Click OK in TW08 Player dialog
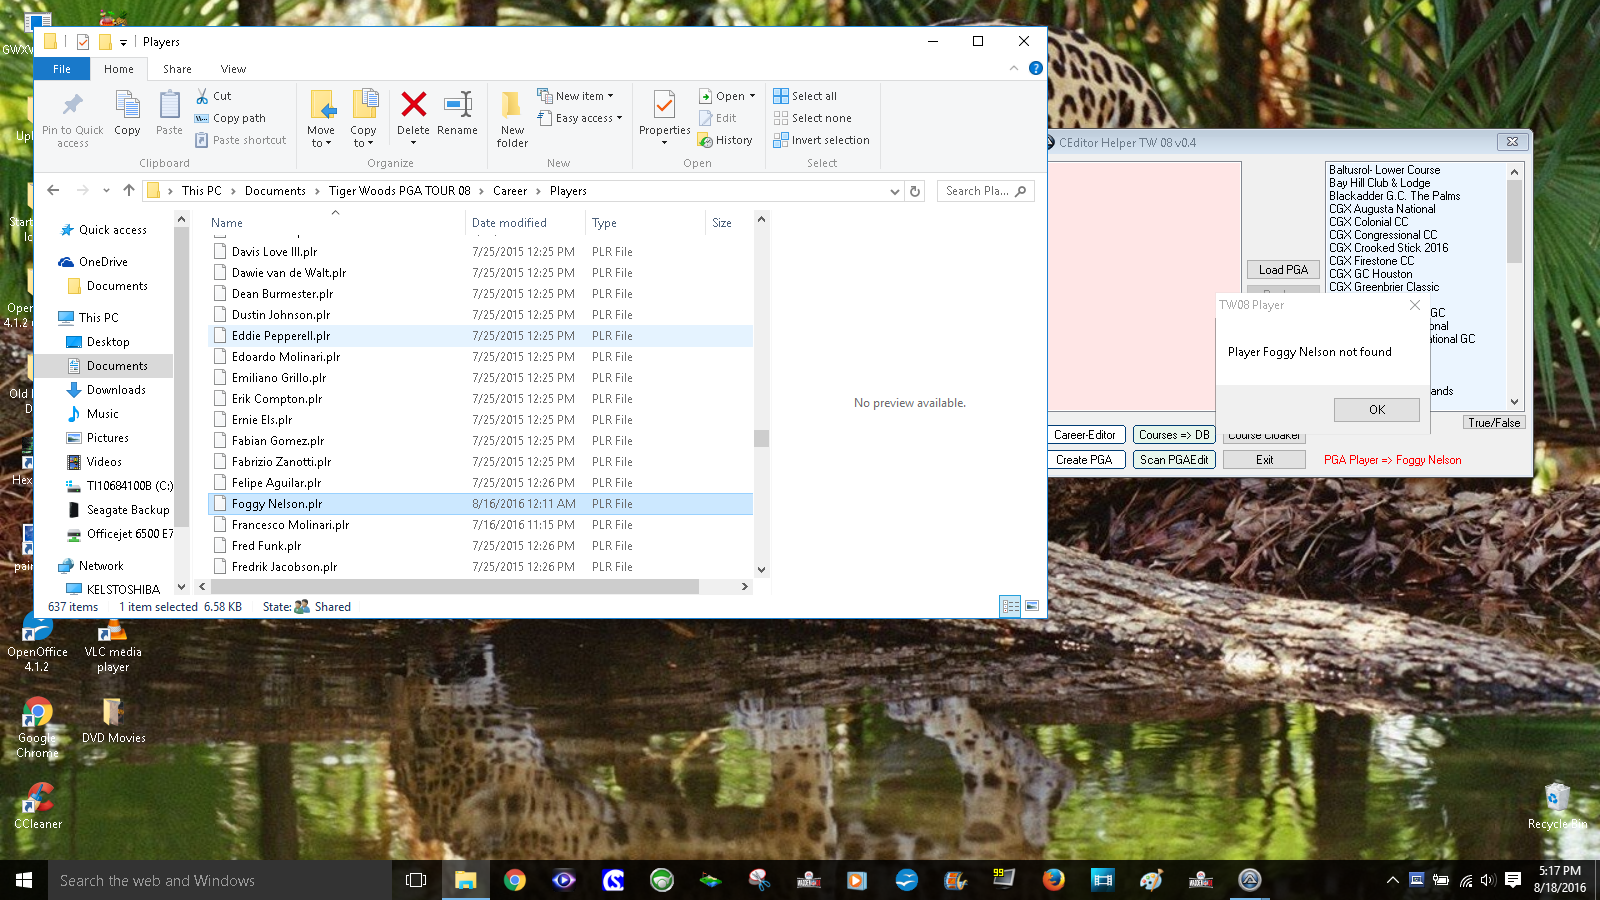The width and height of the screenshot is (1600, 900). [x=1376, y=409]
